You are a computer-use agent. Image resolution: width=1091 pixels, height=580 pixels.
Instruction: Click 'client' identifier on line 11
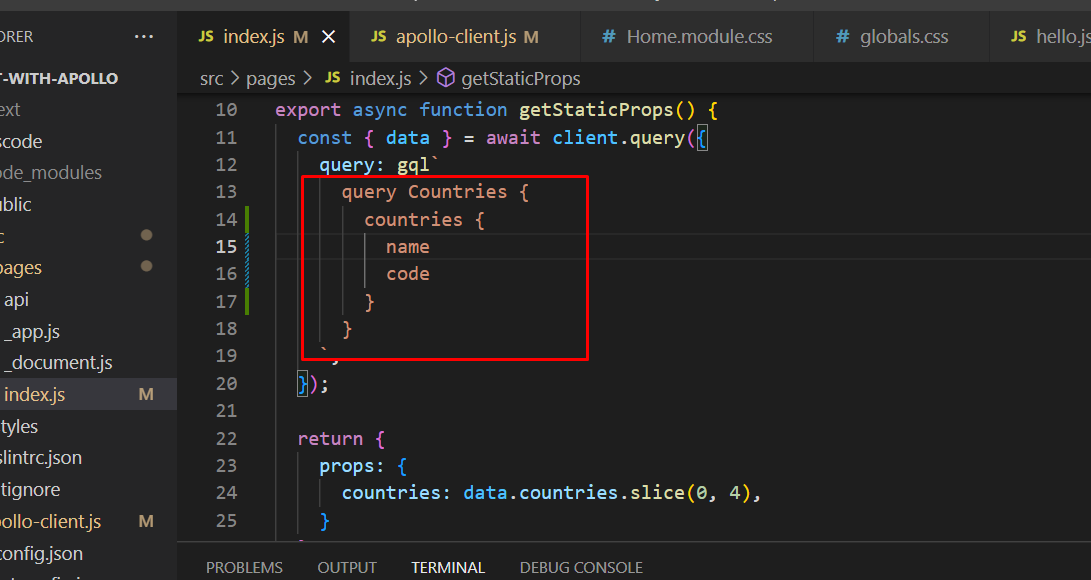coord(585,138)
